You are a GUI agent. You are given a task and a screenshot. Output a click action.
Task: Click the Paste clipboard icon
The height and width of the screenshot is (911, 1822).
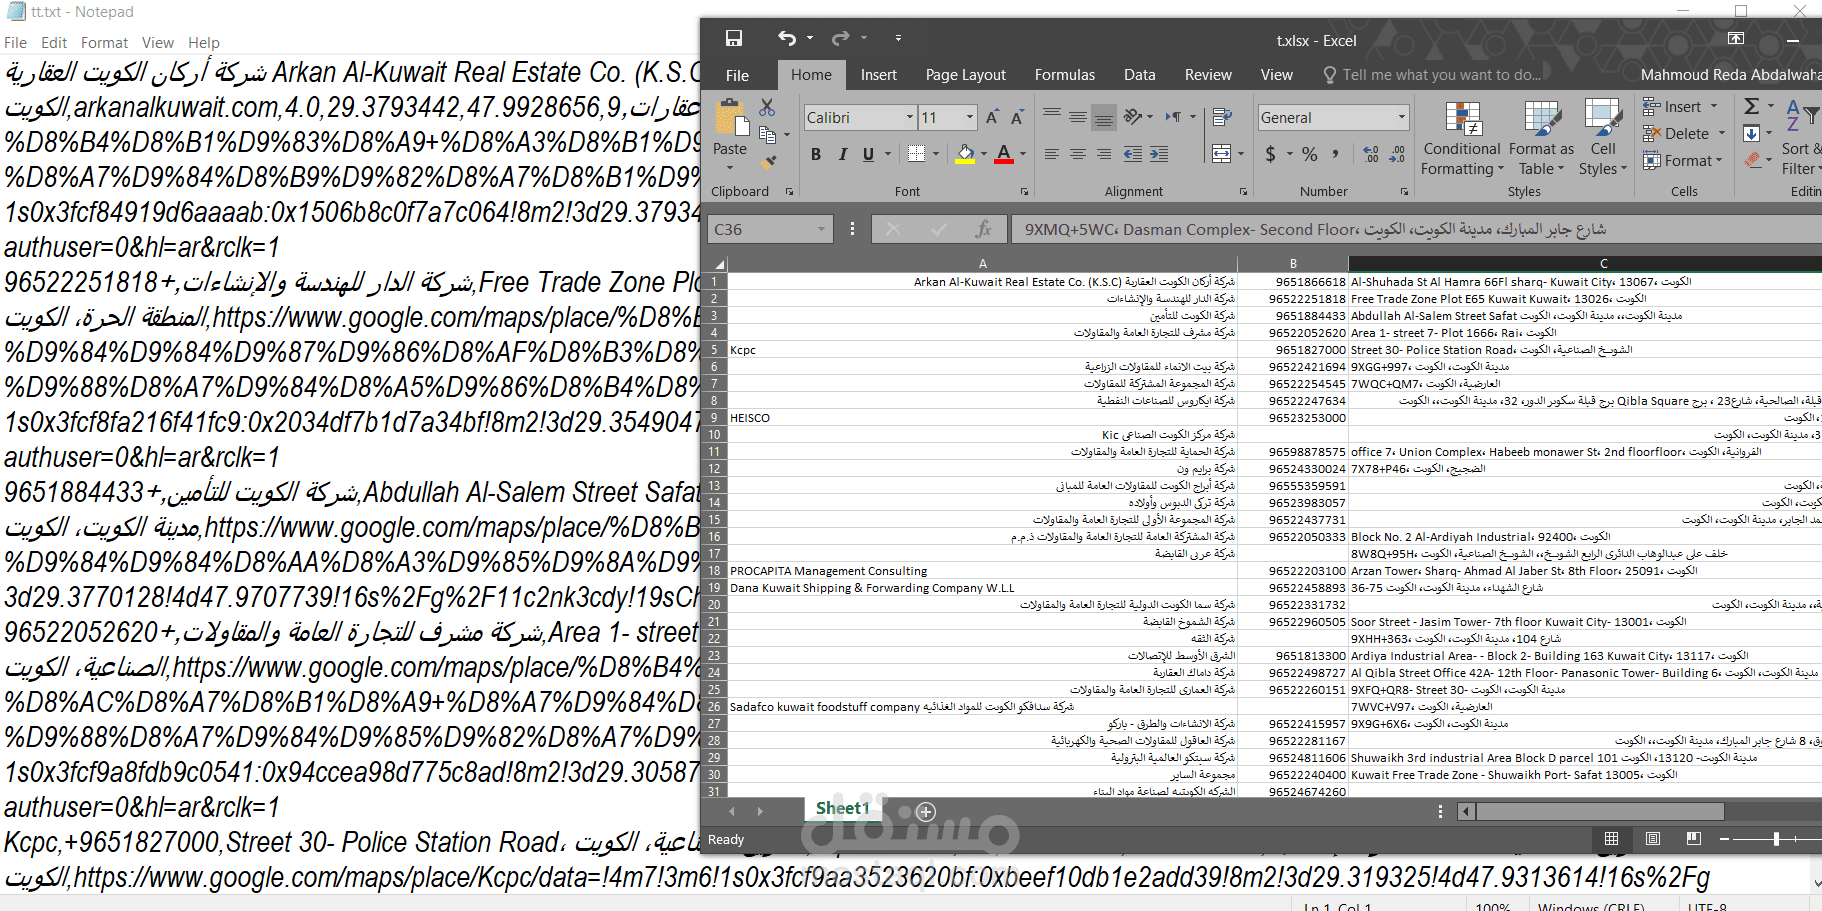pos(730,118)
